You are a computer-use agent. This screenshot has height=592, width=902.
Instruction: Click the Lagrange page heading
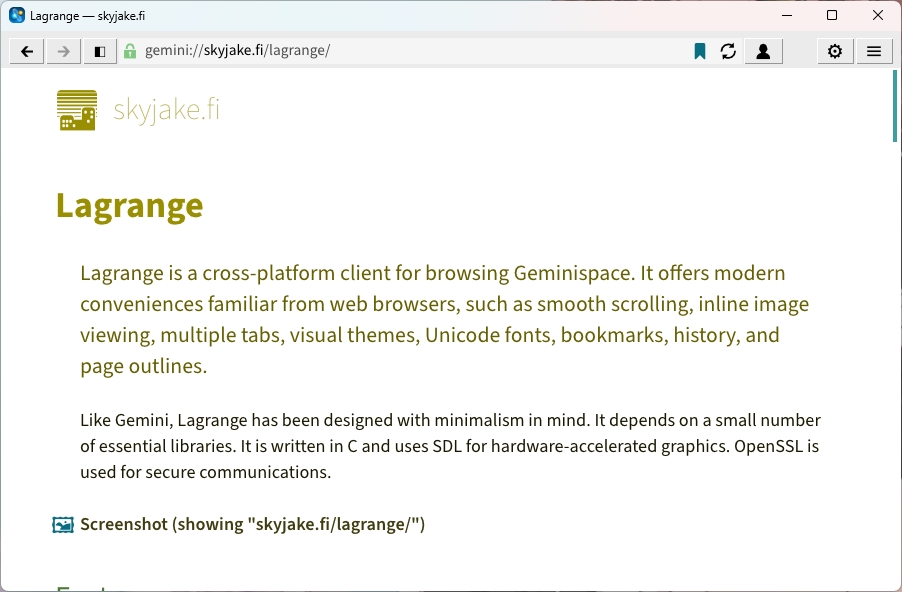[130, 206]
